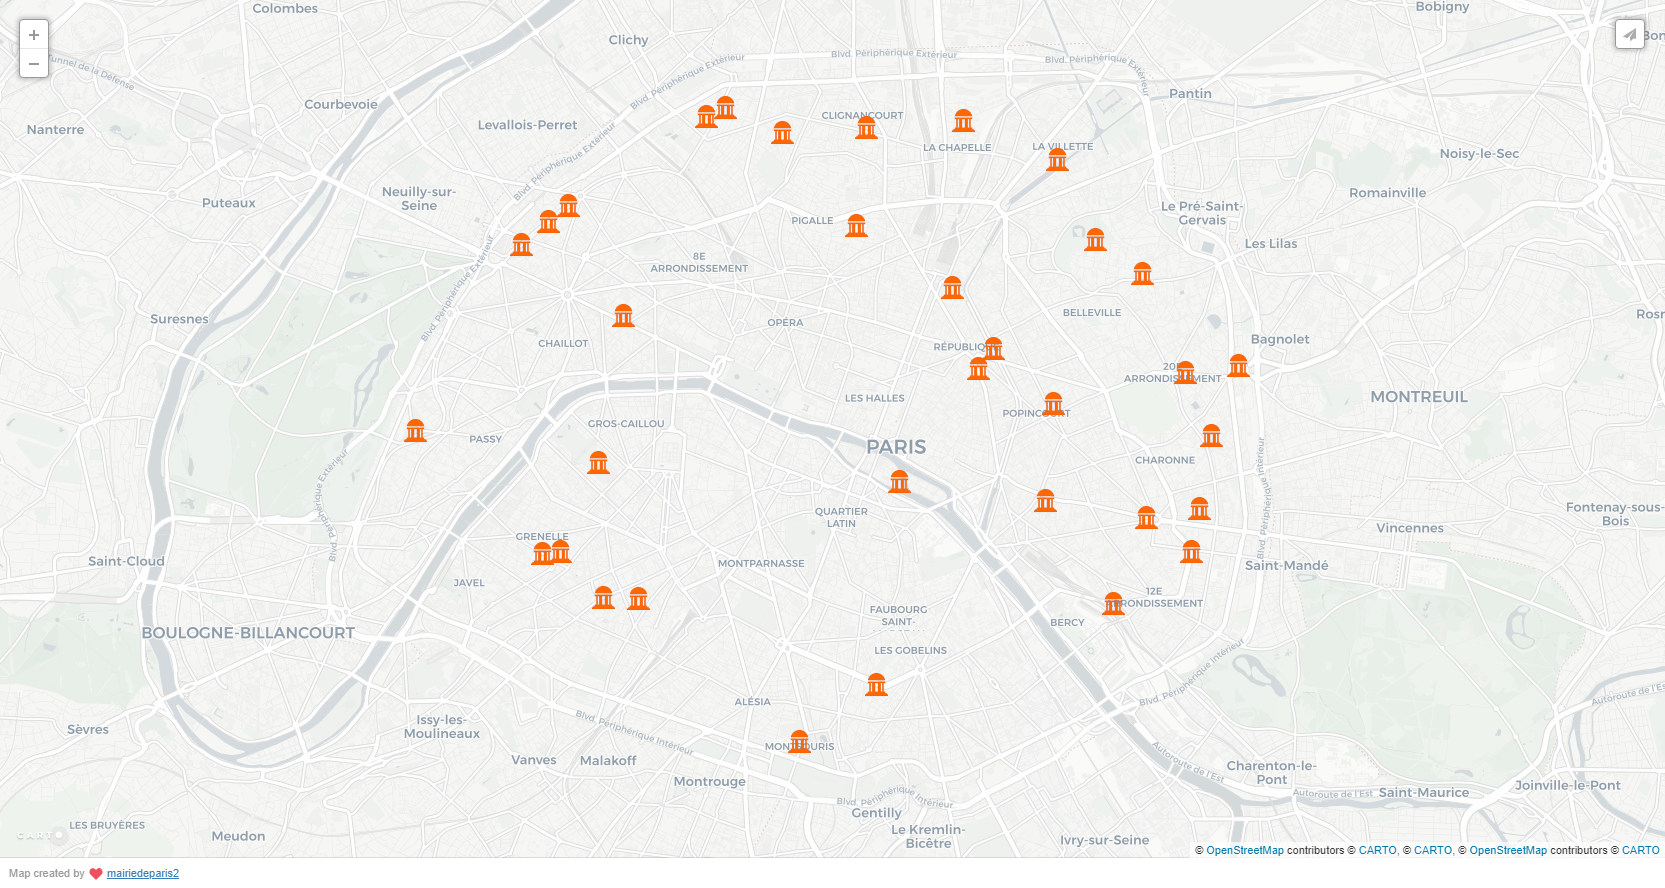Image resolution: width=1665 pixels, height=888 pixels.
Task: Click the Montreuil city label
Action: pyautogui.click(x=1419, y=397)
